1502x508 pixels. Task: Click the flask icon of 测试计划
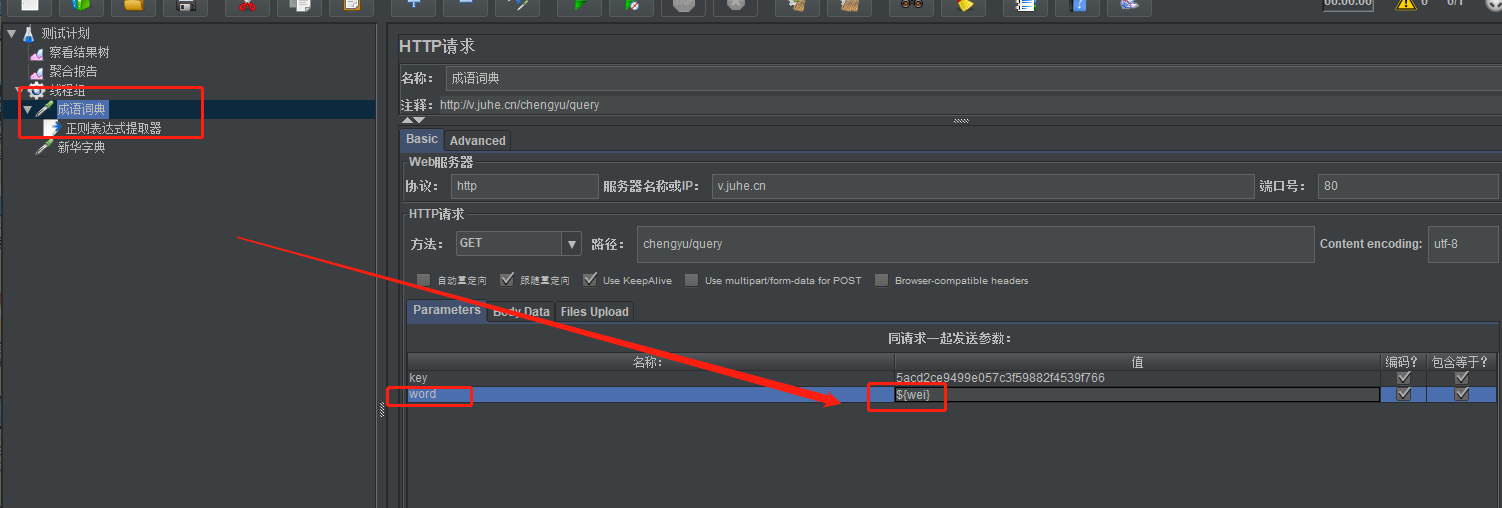[x=28, y=33]
